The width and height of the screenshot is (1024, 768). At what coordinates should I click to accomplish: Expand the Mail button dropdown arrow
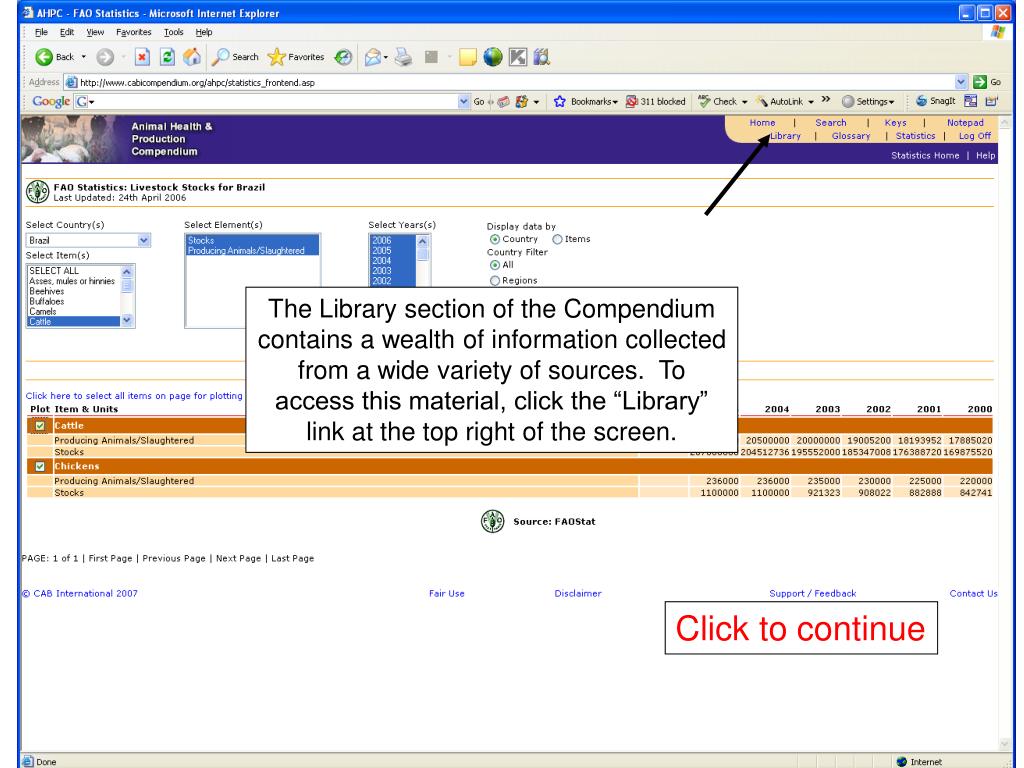pyautogui.click(x=386, y=57)
